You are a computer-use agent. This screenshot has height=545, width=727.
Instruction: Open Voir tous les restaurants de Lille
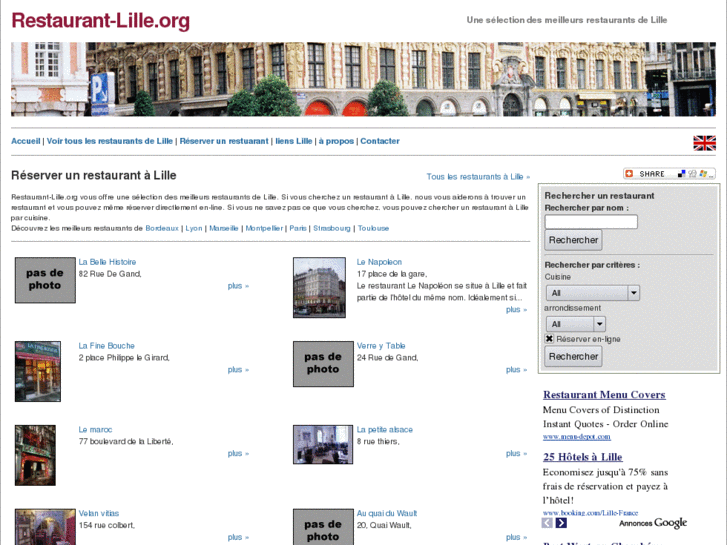109,141
